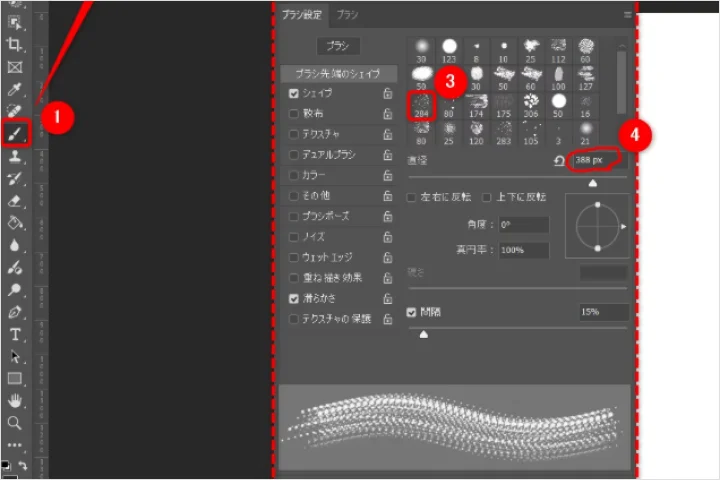Toggle lock icon on 滑らかさ row
The image size is (720, 480).
pos(388,299)
